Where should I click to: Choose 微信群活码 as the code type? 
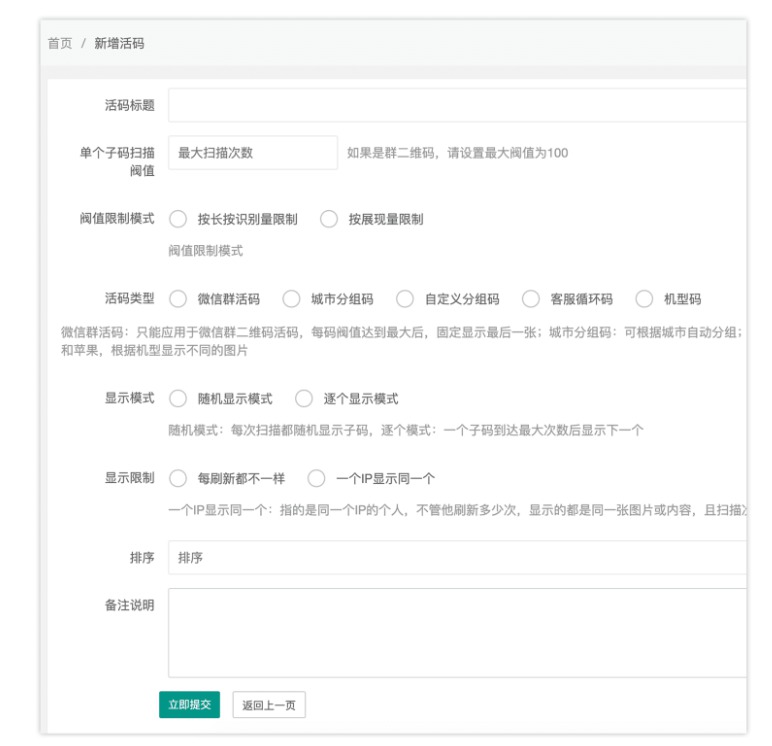click(x=178, y=298)
